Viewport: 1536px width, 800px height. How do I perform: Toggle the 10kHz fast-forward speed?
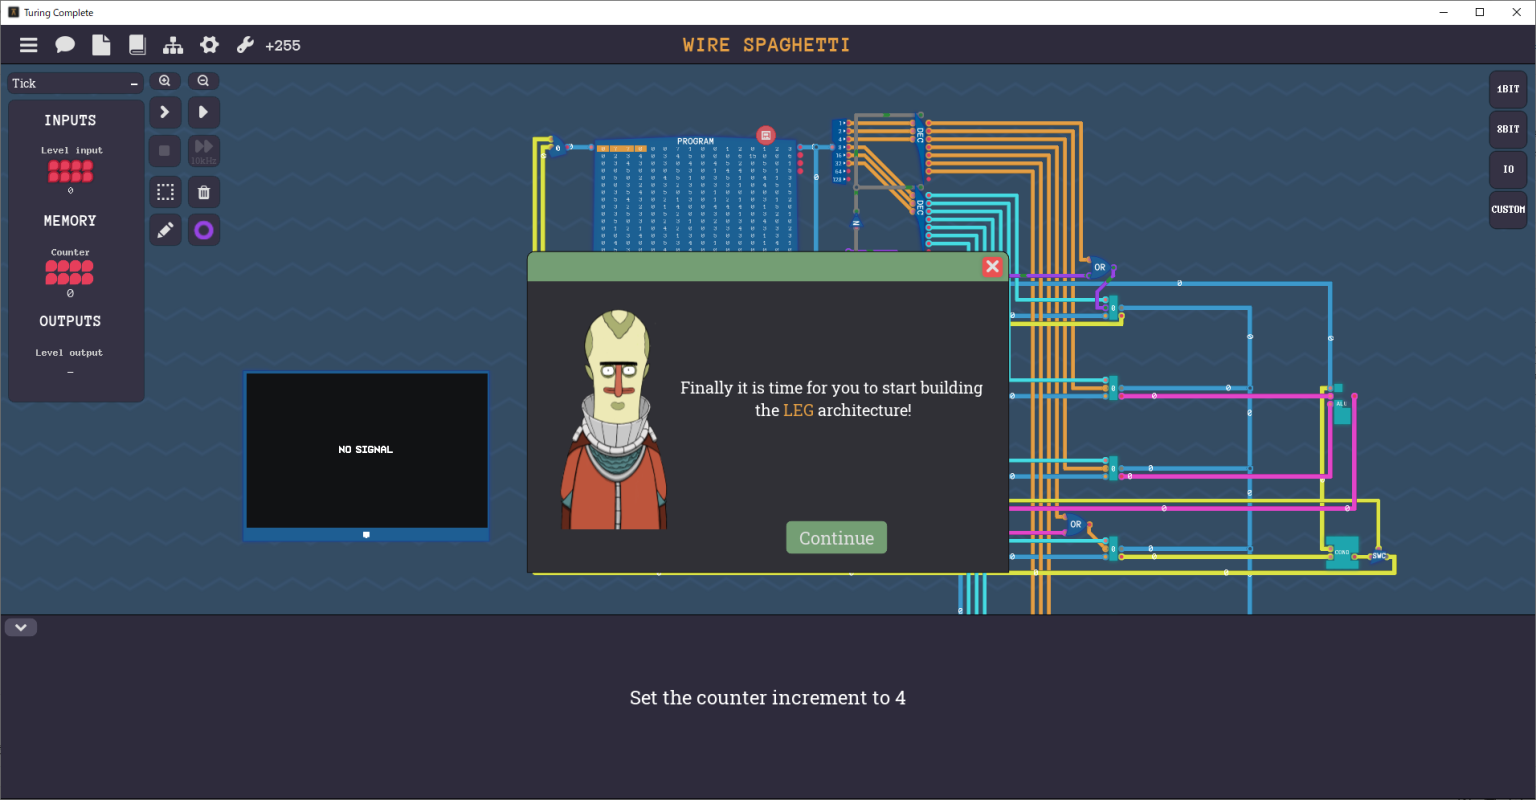203,151
